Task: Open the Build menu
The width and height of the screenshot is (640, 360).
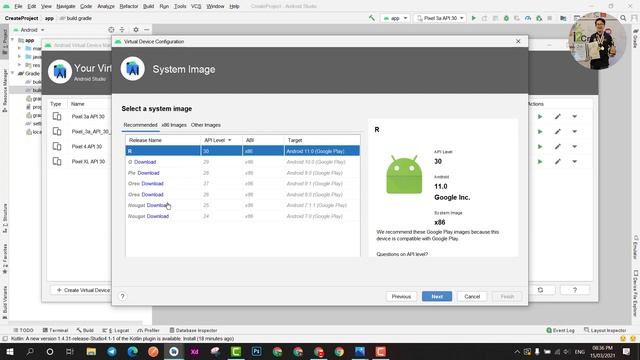Action: pos(149,6)
